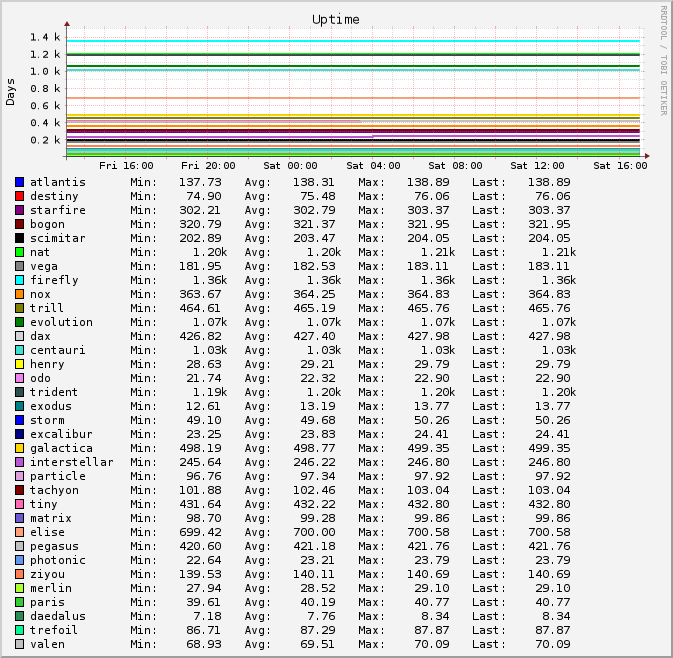Click the 'Sat 00:00' x-axis label

[291, 166]
